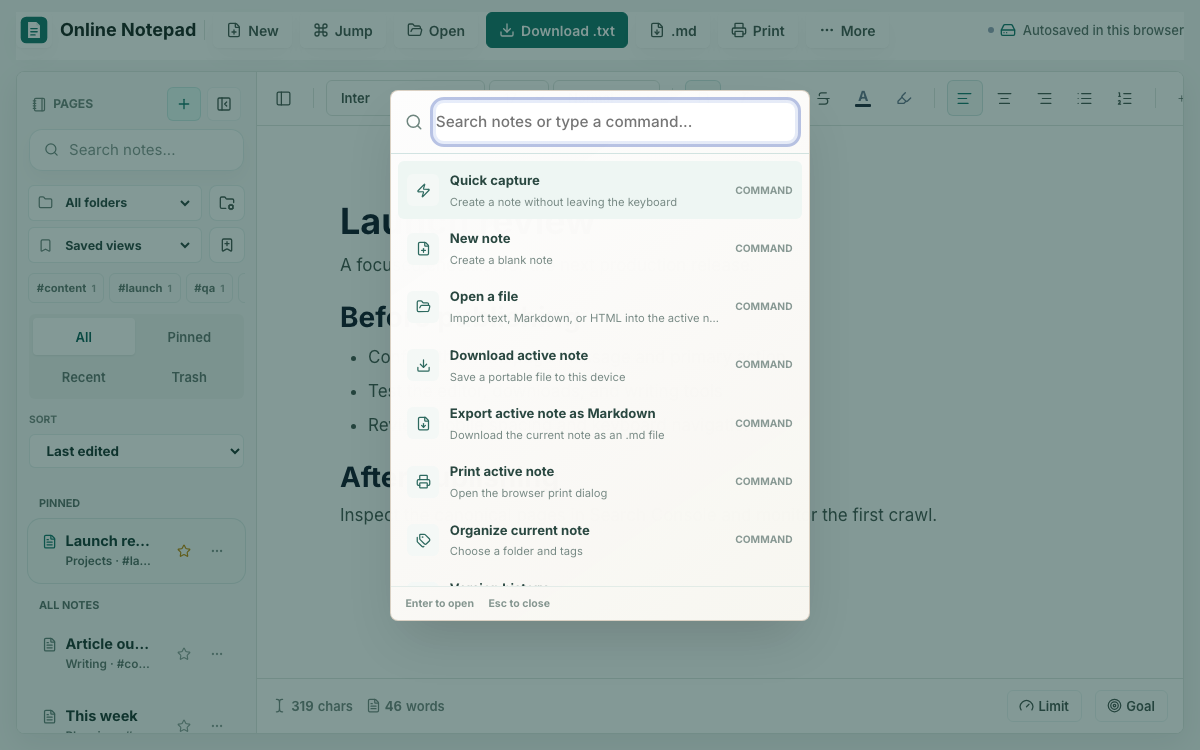Open the Inter font family dropdown
This screenshot has width=1200, height=750.
[405, 98]
